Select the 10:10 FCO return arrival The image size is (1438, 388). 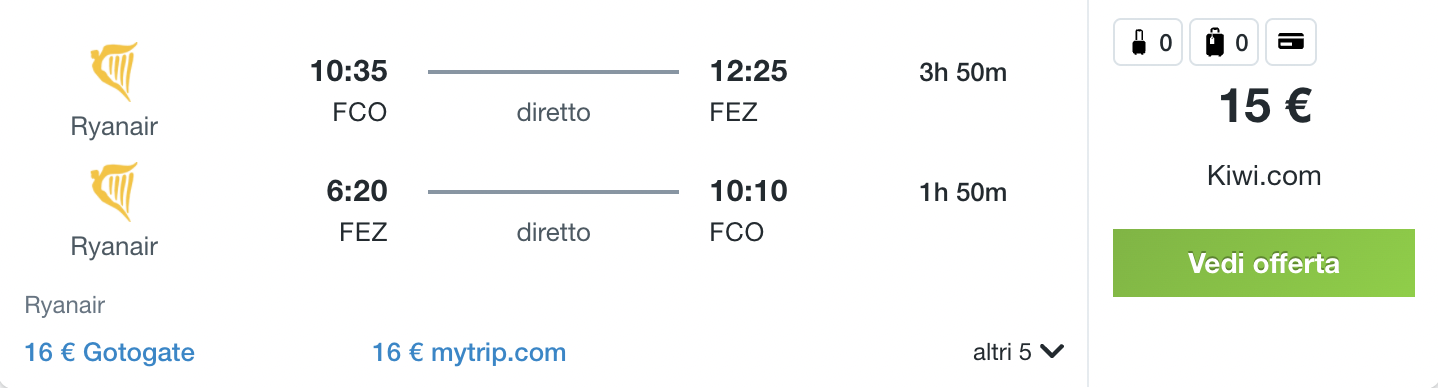click(x=748, y=191)
